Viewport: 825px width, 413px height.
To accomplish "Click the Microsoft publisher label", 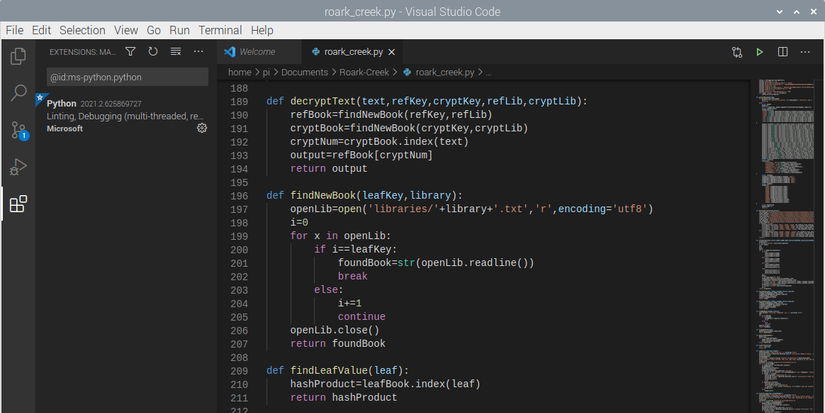I will coord(65,128).
